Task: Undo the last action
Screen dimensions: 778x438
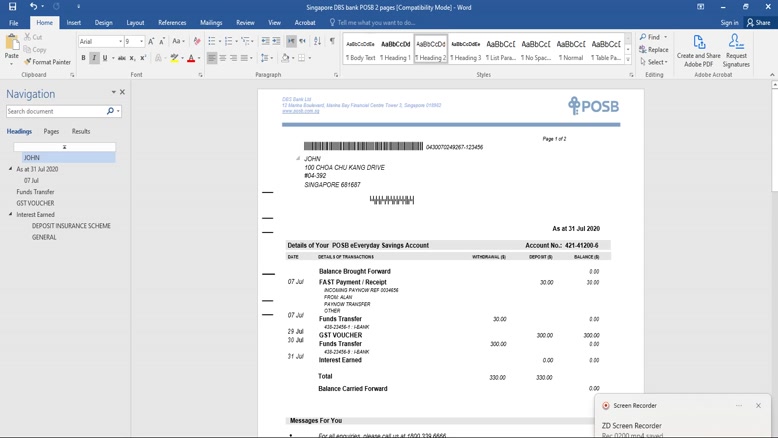Action: coord(33,6)
